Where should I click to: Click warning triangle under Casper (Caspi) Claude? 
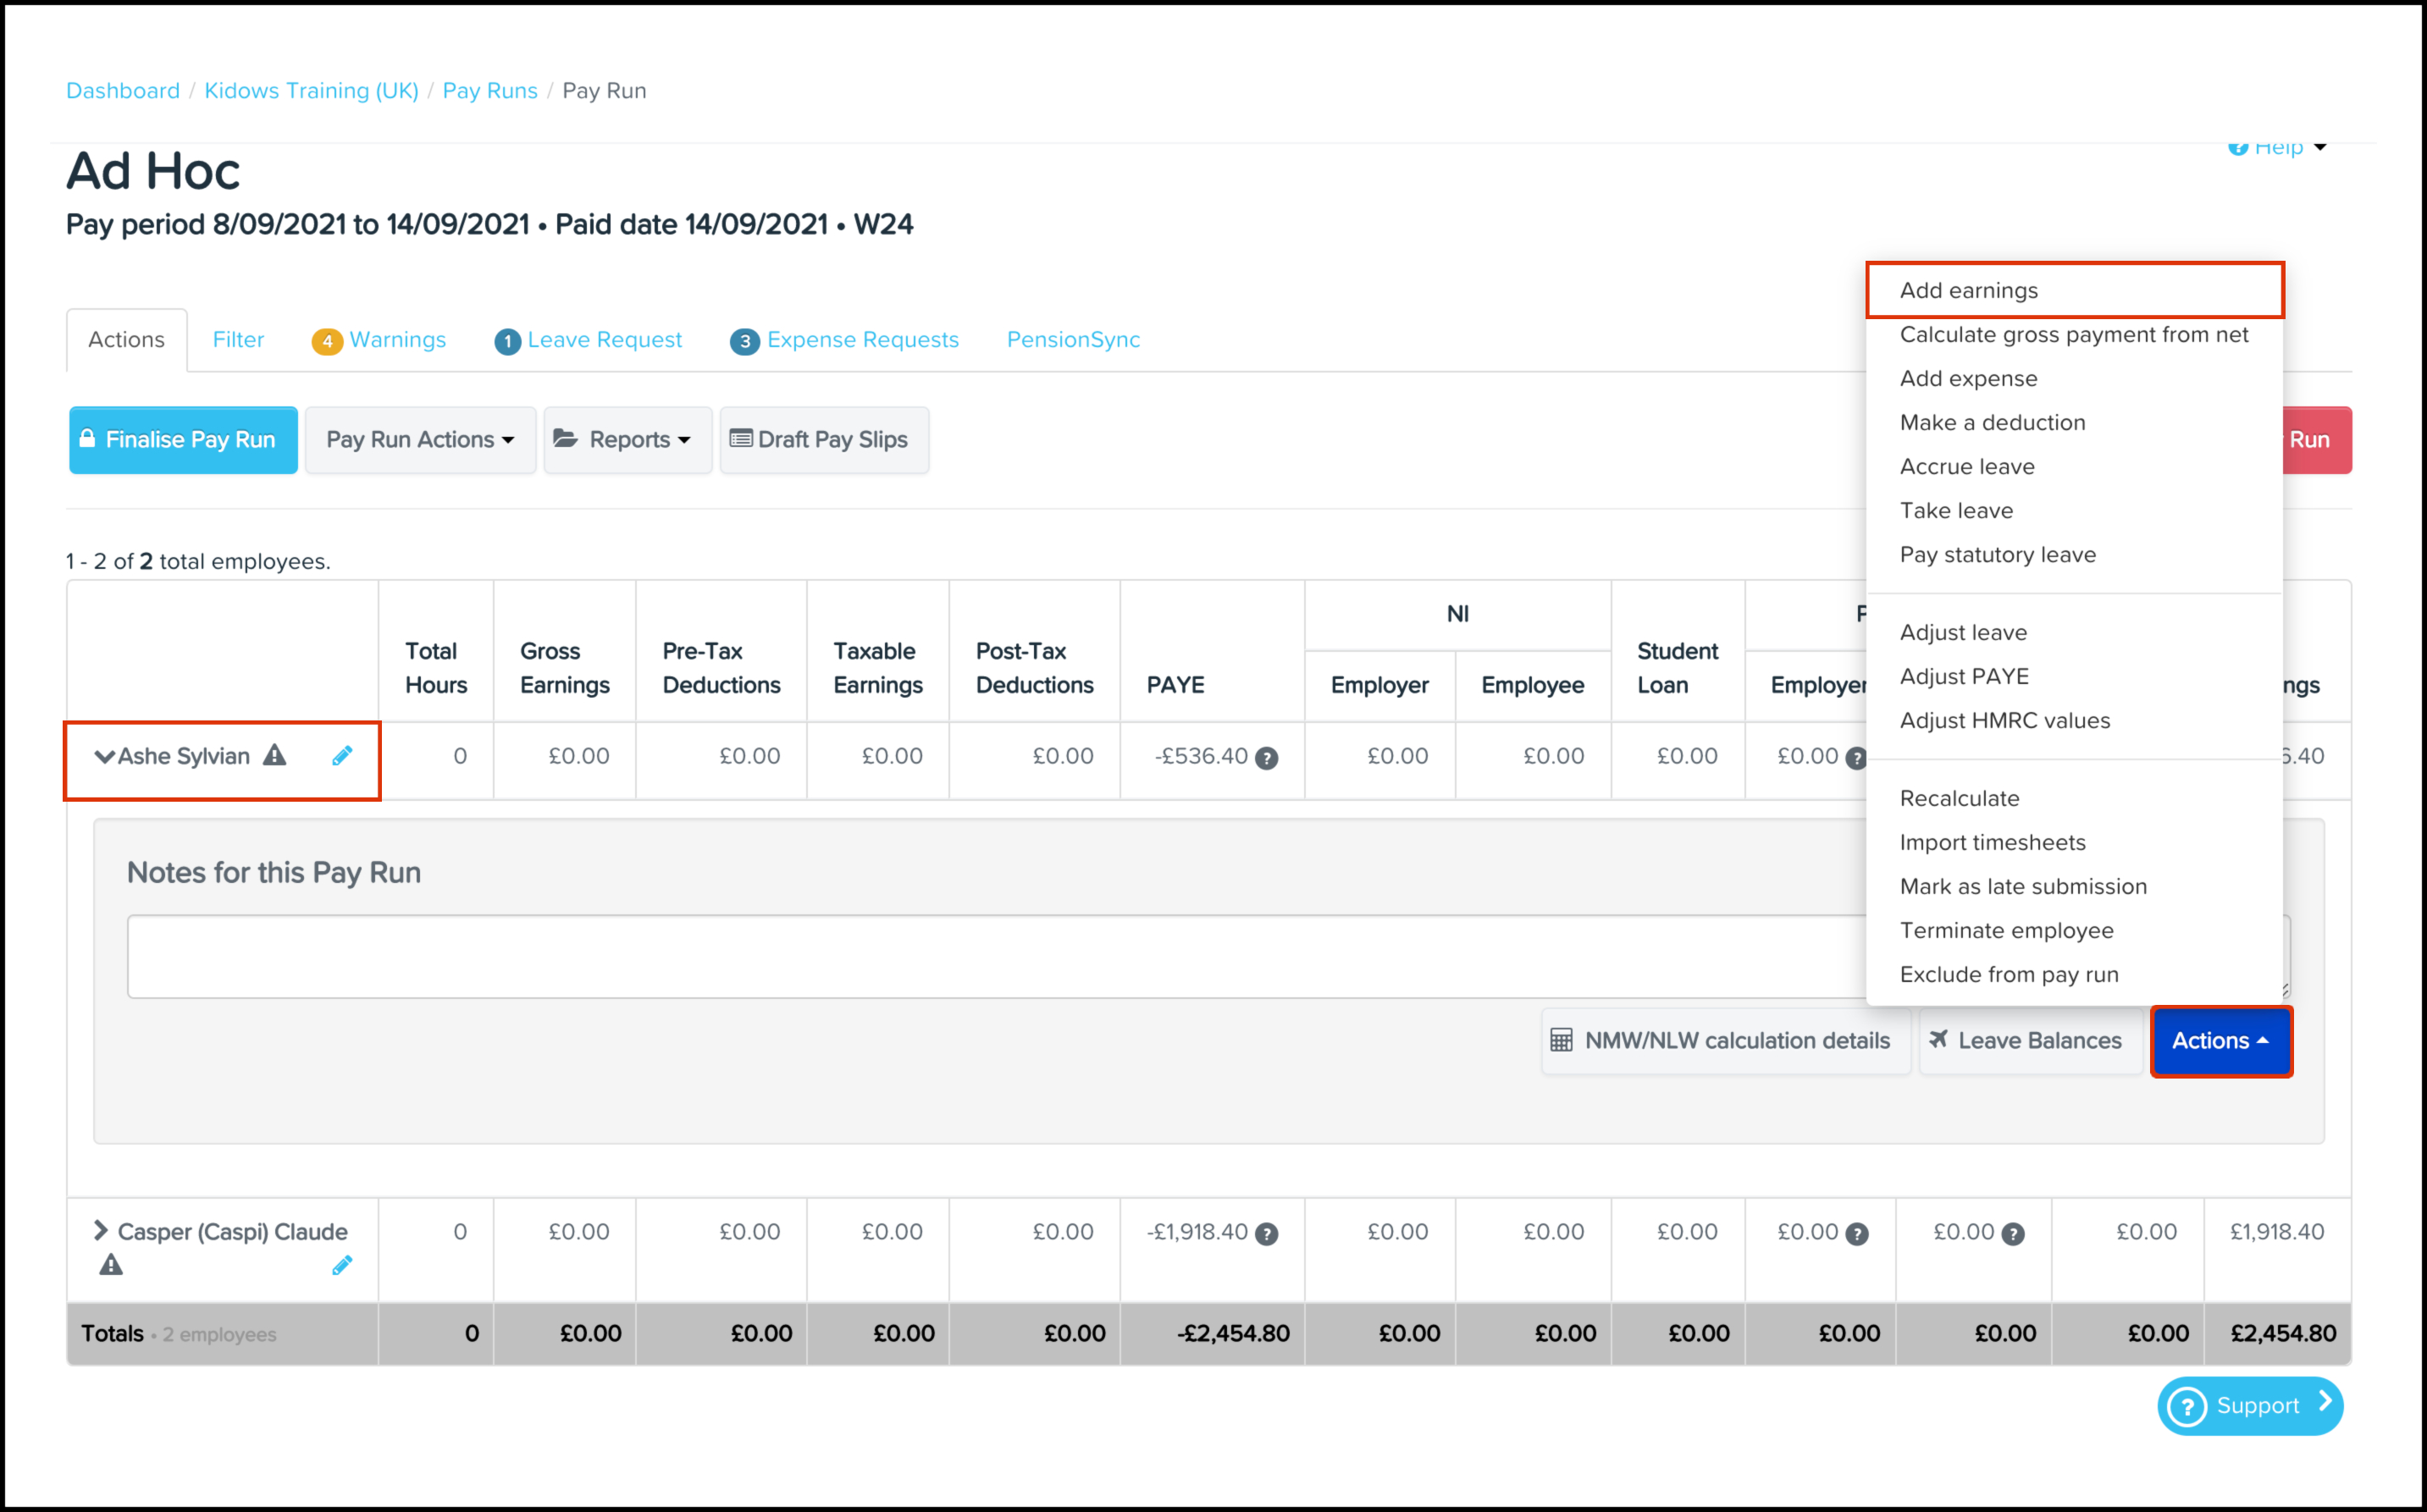point(111,1265)
